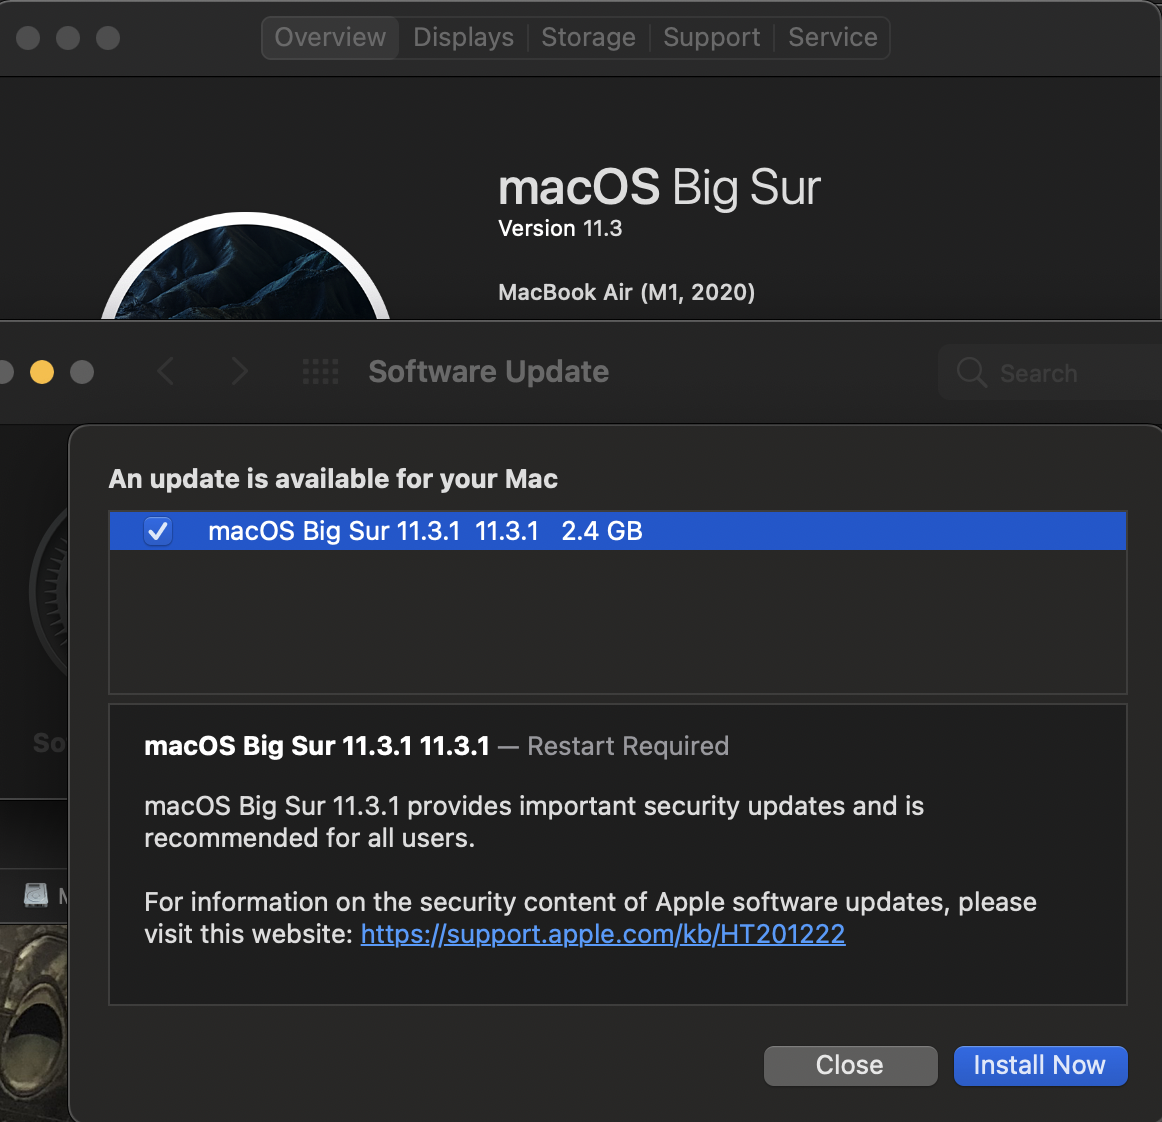Open the Displays tab
Image resolution: width=1162 pixels, height=1122 pixels.
tap(463, 37)
